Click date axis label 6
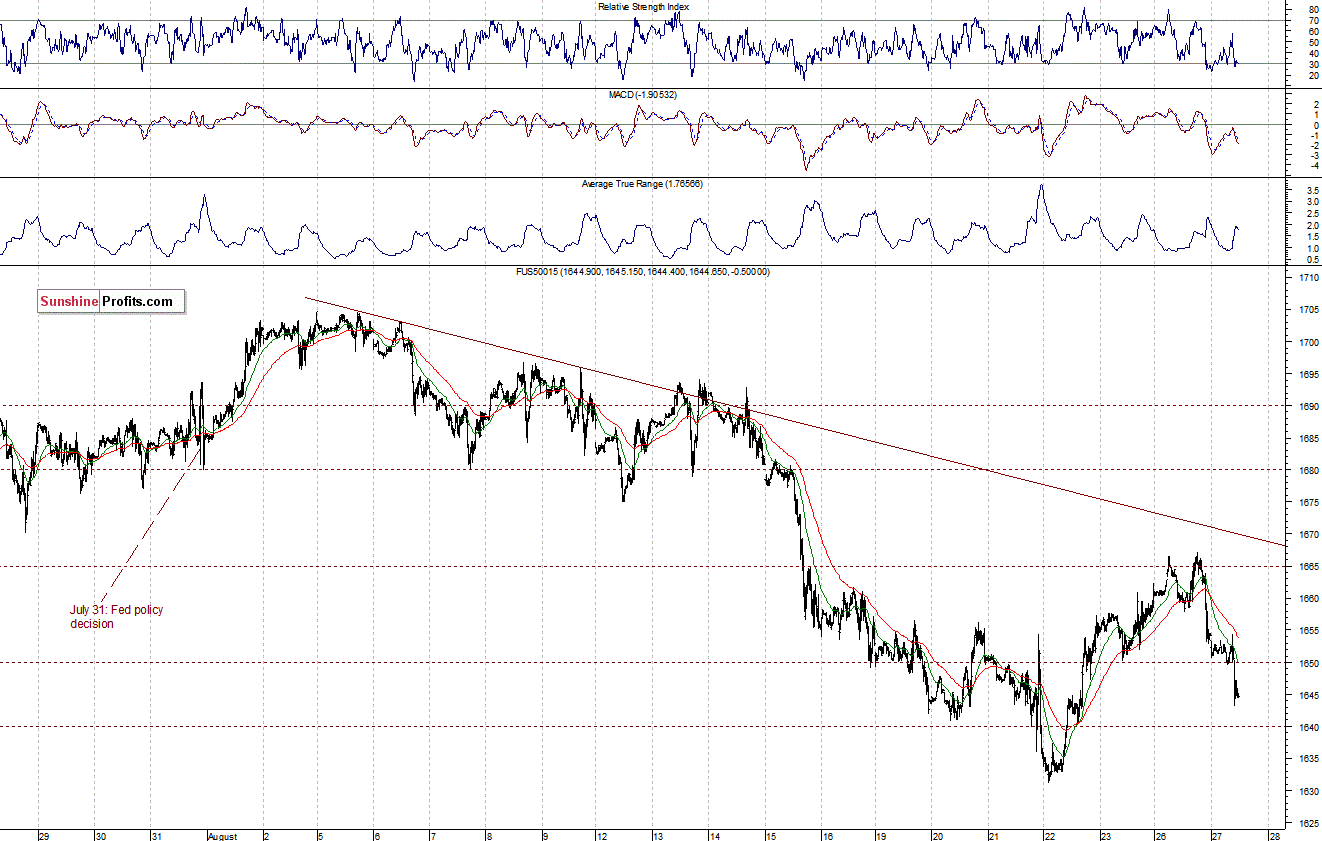Screen dimensions: 1322x841 376,835
